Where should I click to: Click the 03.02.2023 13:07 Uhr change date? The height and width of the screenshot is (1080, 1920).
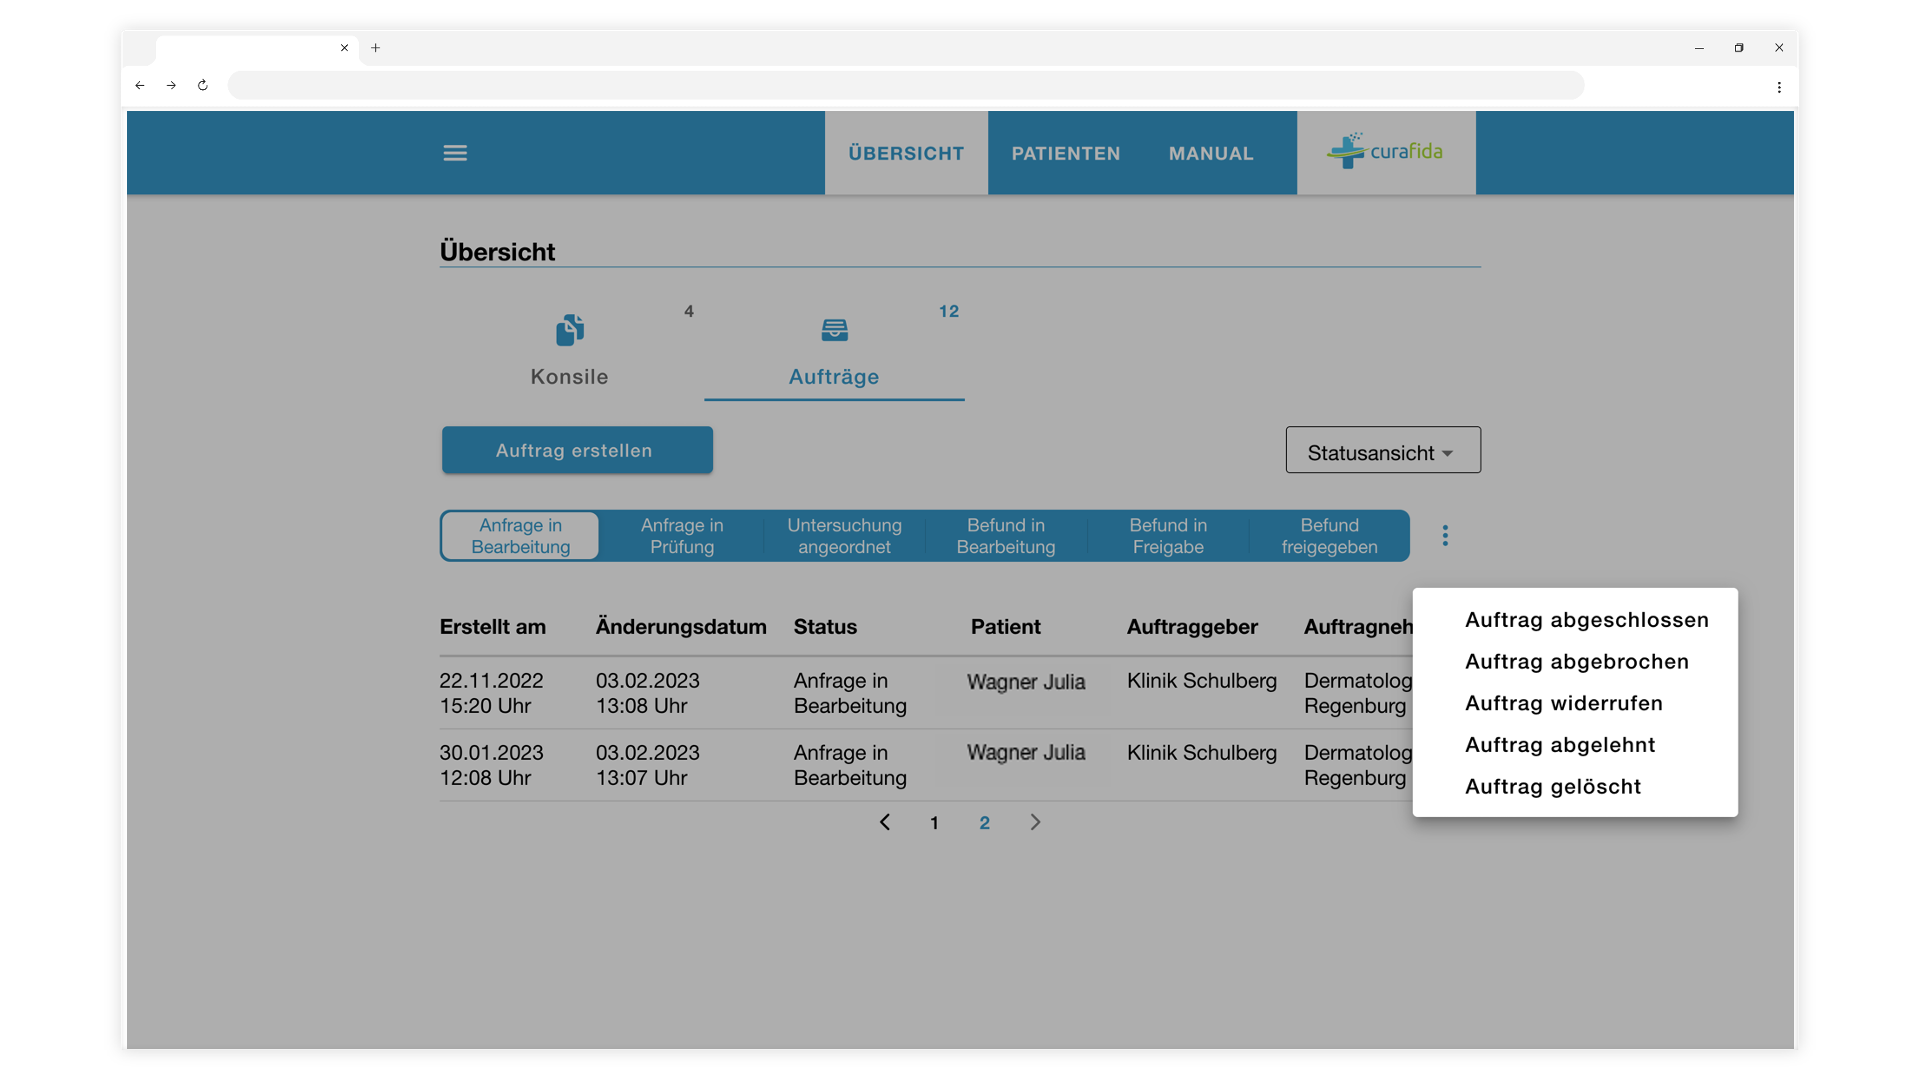tap(648, 765)
